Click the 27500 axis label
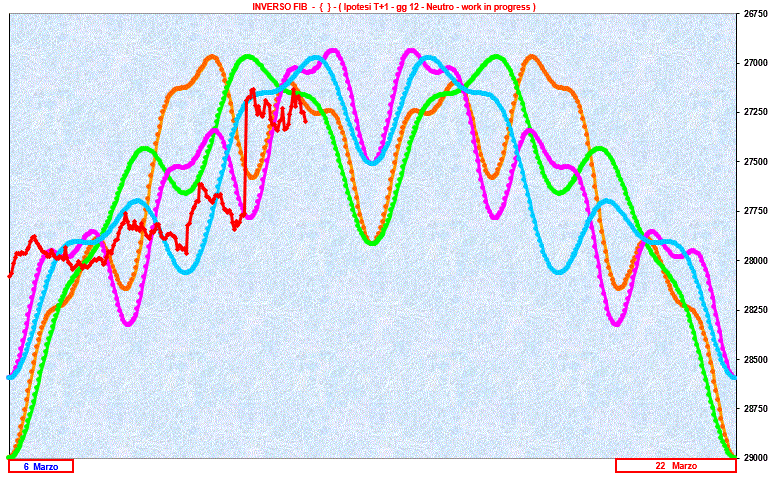The width and height of the screenshot is (776, 477). (755, 162)
